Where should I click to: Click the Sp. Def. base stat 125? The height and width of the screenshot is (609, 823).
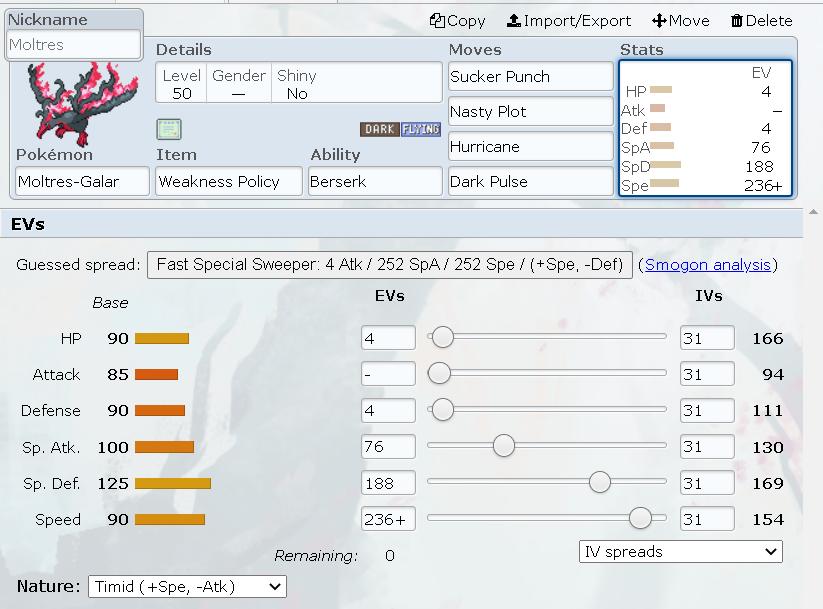pyautogui.click(x=113, y=484)
